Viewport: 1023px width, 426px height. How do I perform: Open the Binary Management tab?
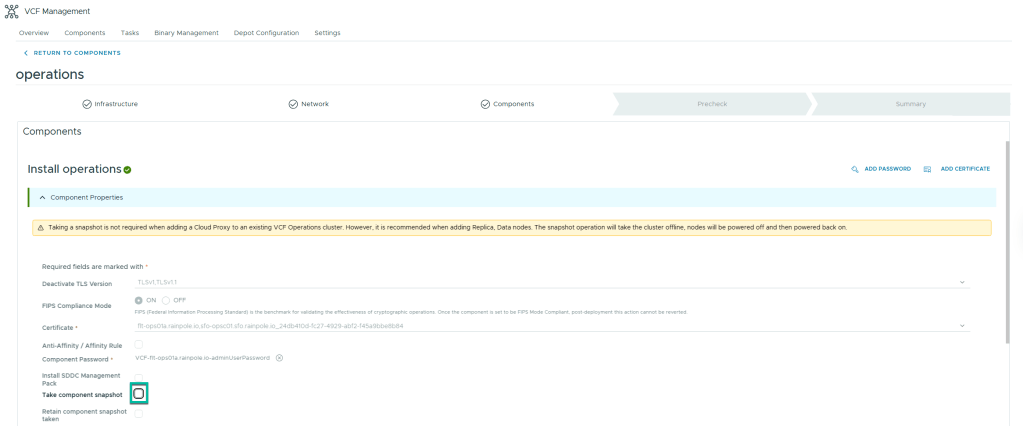point(186,33)
